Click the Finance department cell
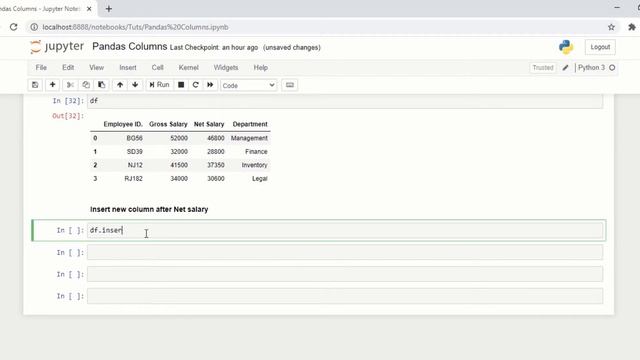Image resolution: width=640 pixels, height=360 pixels. click(x=256, y=151)
